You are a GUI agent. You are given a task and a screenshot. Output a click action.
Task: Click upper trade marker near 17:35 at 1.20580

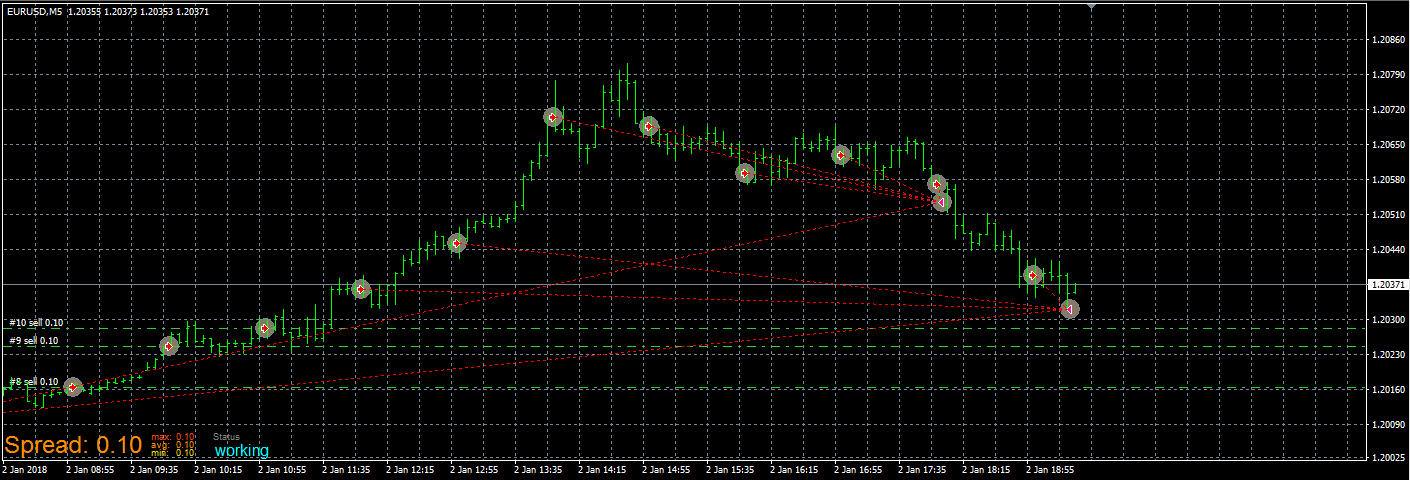tap(936, 184)
